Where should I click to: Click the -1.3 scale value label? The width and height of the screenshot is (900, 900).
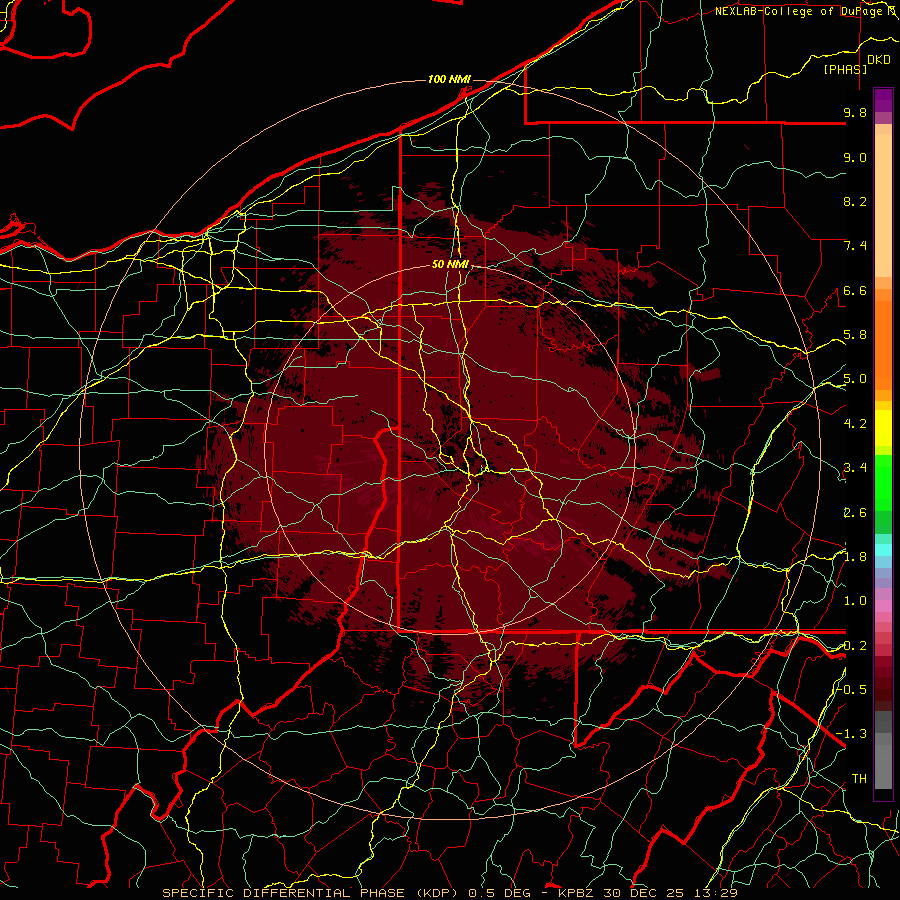pyautogui.click(x=852, y=735)
